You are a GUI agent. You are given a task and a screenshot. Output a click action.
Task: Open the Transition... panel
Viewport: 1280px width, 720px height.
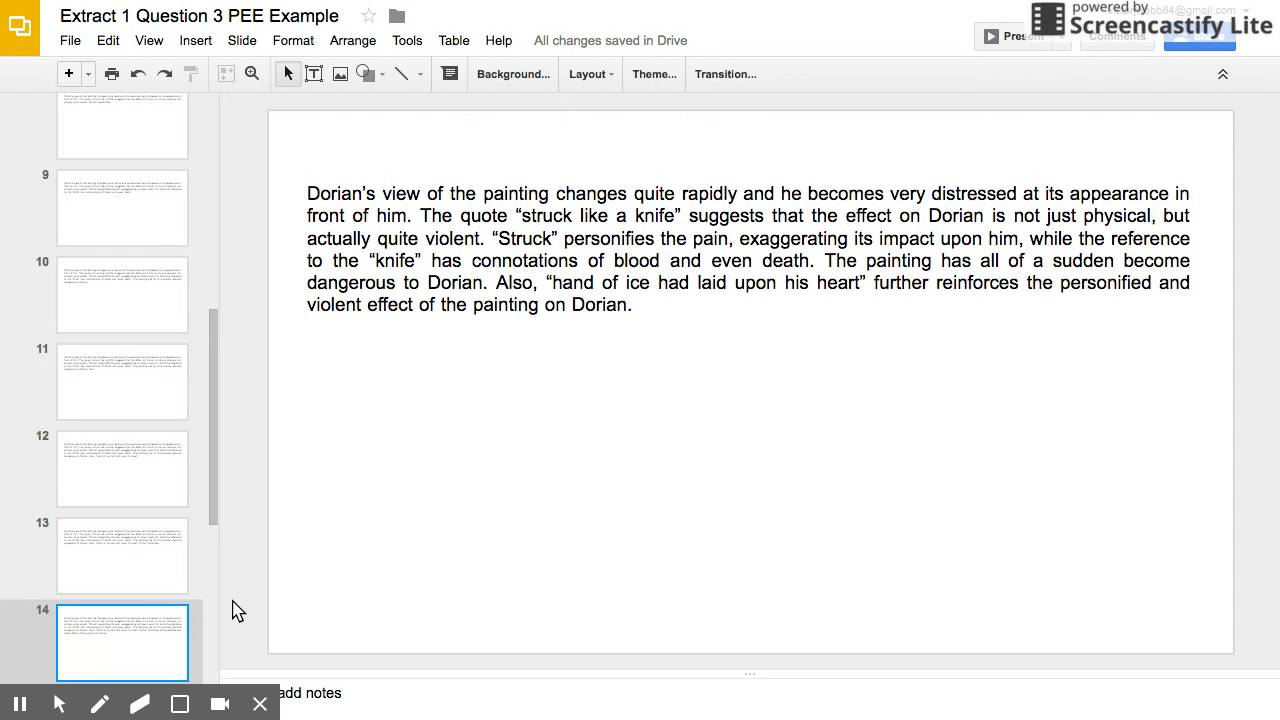click(725, 74)
